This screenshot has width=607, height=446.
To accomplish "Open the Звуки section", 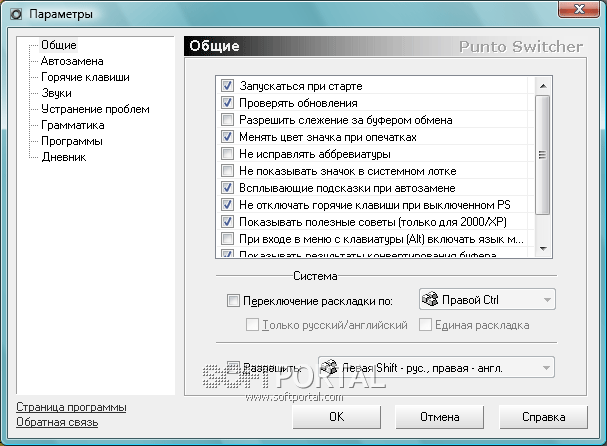I will pos(57,93).
